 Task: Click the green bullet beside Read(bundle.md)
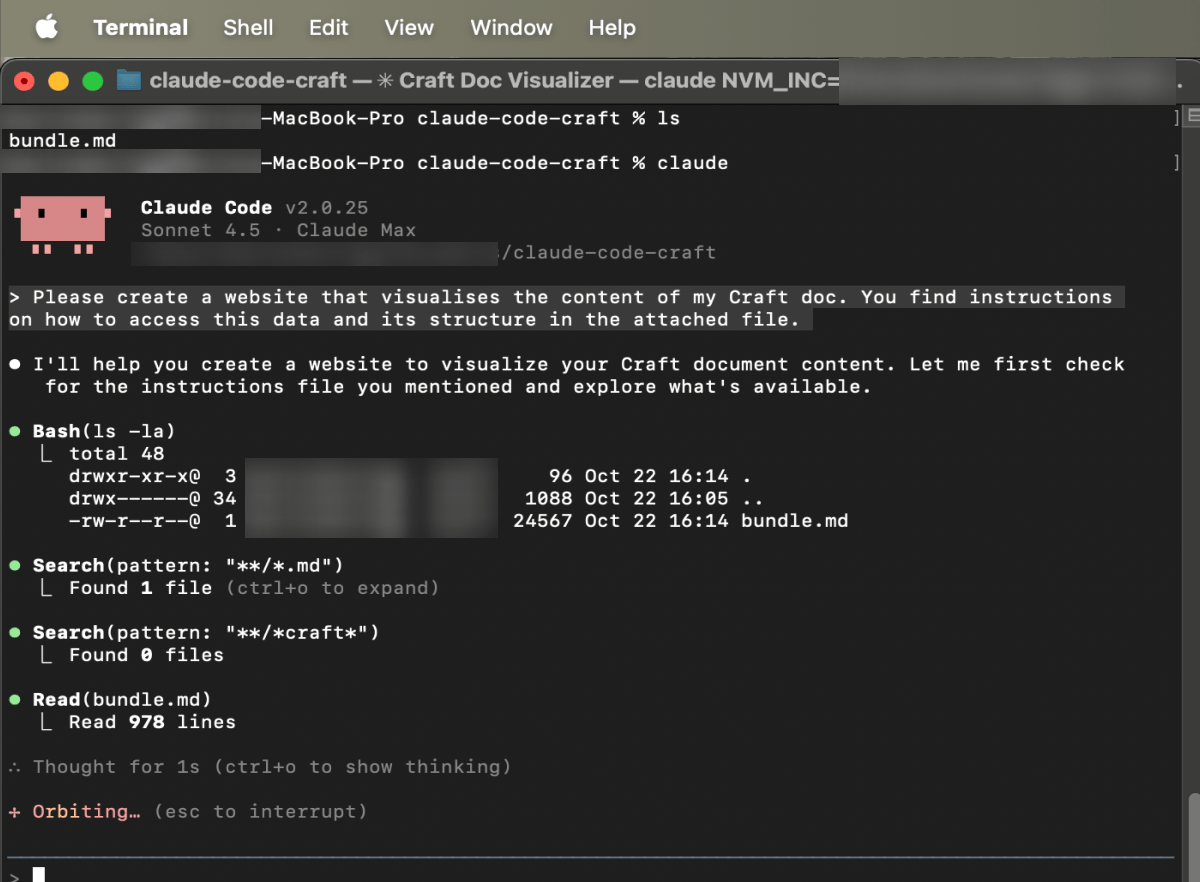[x=15, y=700]
